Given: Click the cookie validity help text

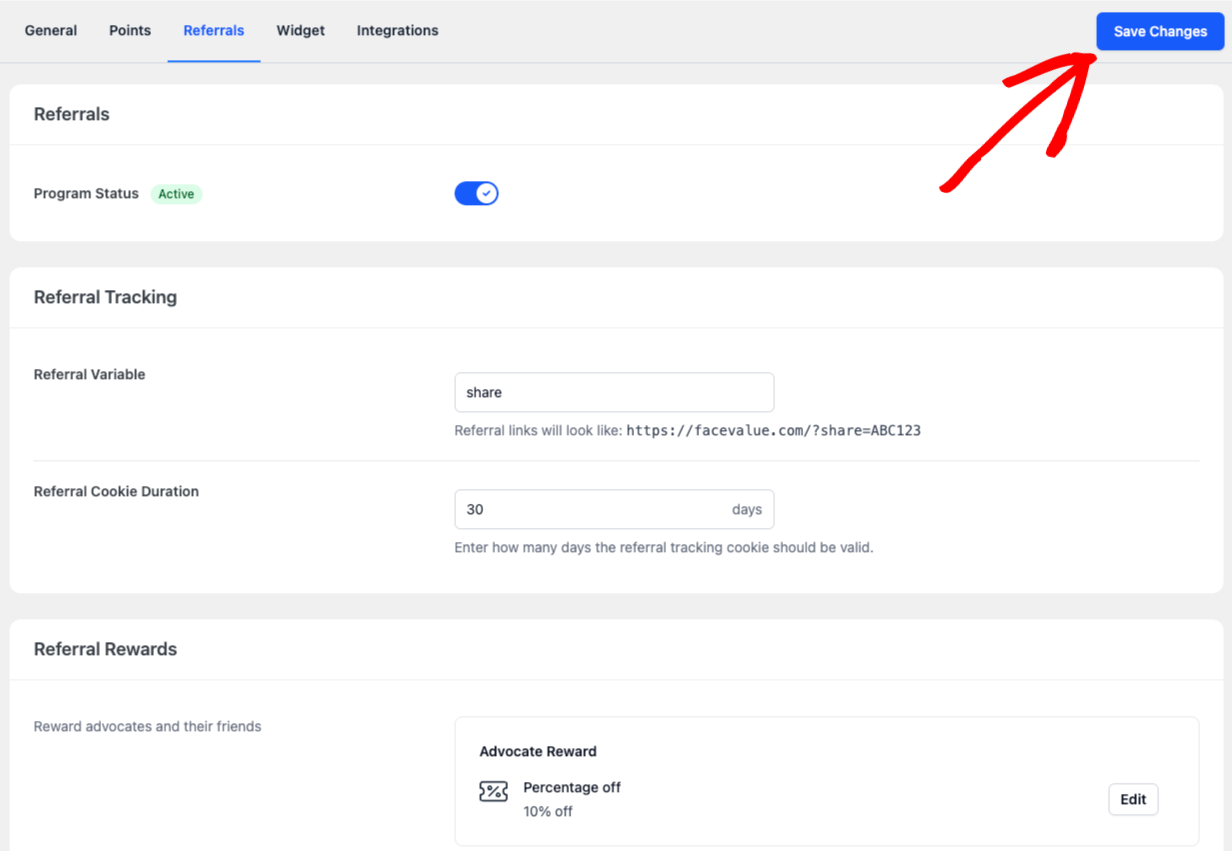Looking at the screenshot, I should [x=663, y=548].
